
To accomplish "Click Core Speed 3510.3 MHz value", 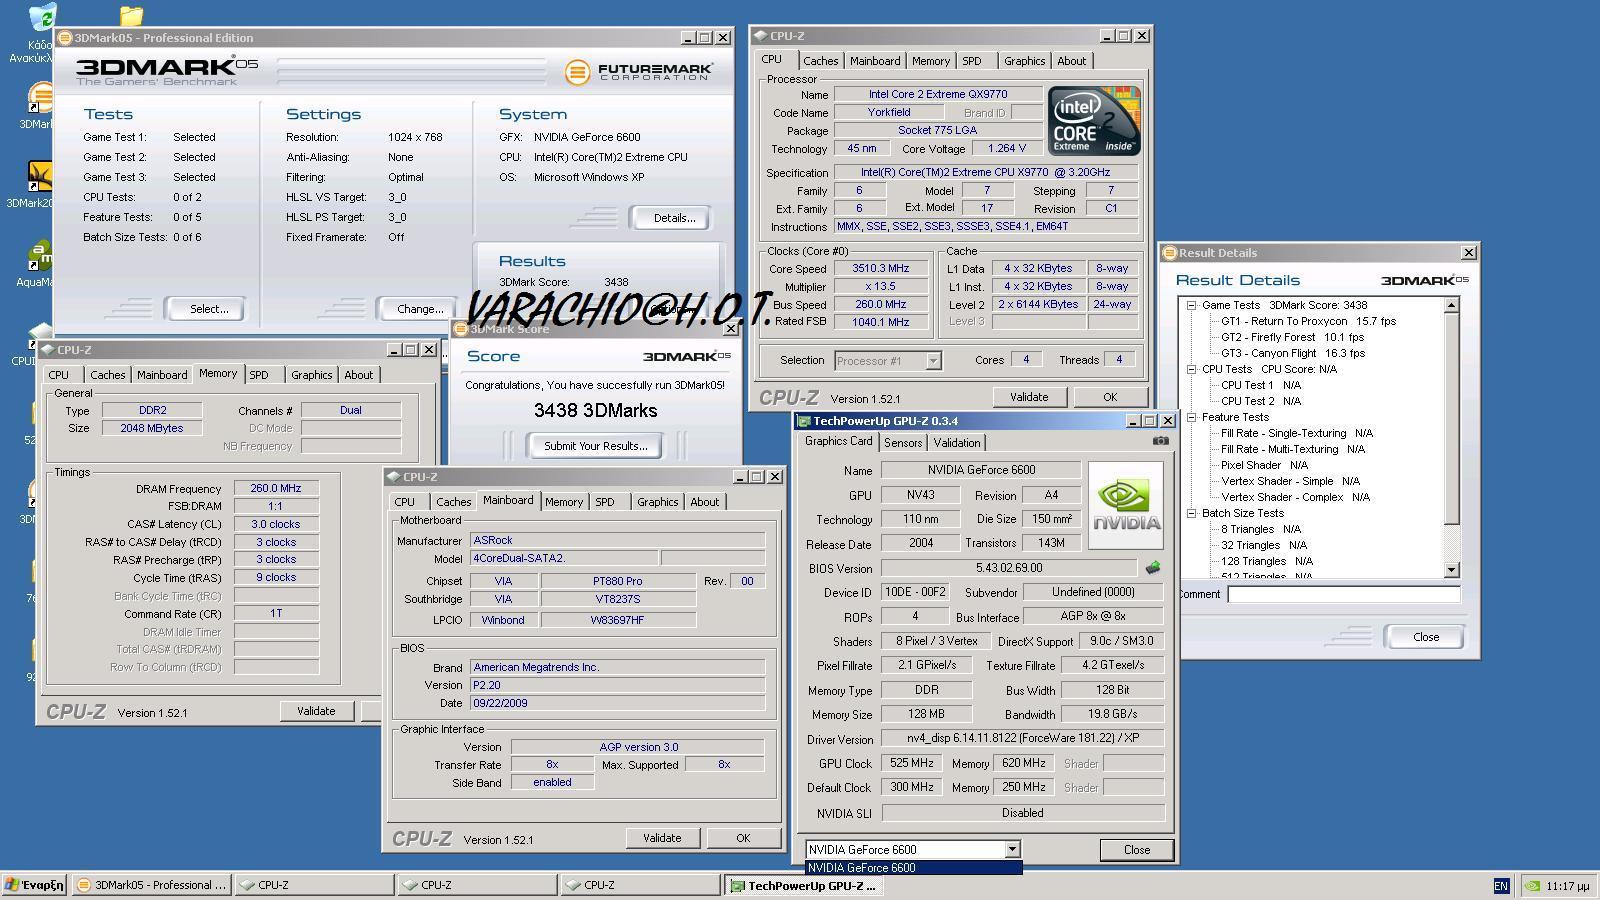I will pyautogui.click(x=880, y=268).
